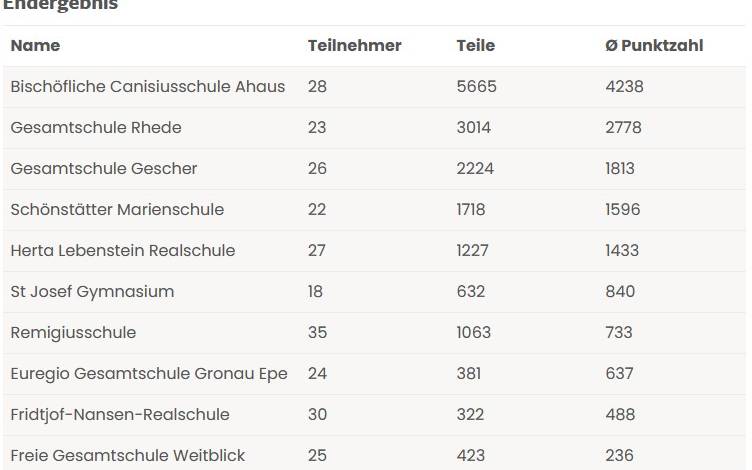Select Herta Lebenstein Realschule name cell
This screenshot has height=470, width=752.
[123, 251]
